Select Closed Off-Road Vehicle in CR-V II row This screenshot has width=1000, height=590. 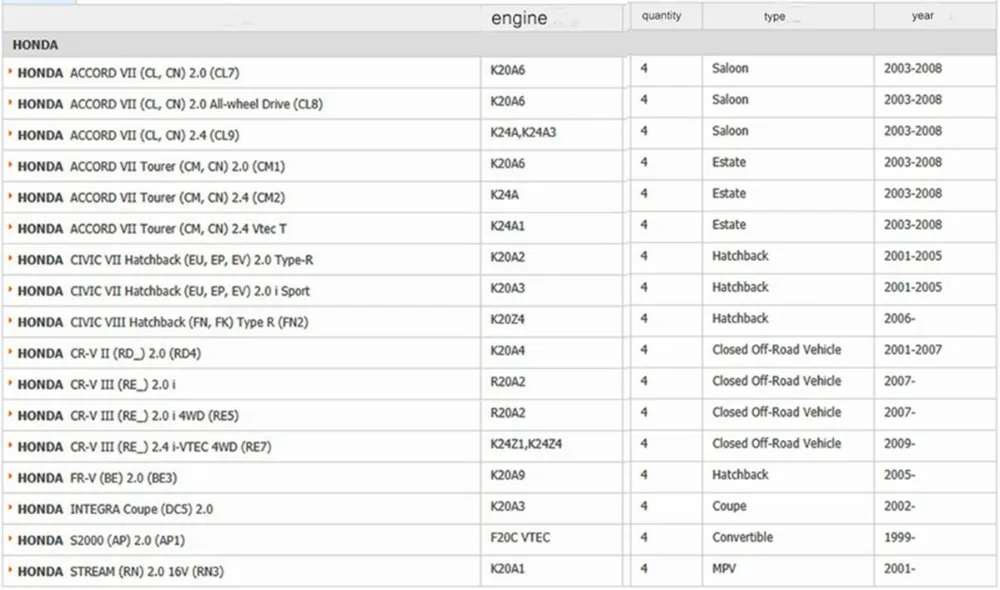776,350
